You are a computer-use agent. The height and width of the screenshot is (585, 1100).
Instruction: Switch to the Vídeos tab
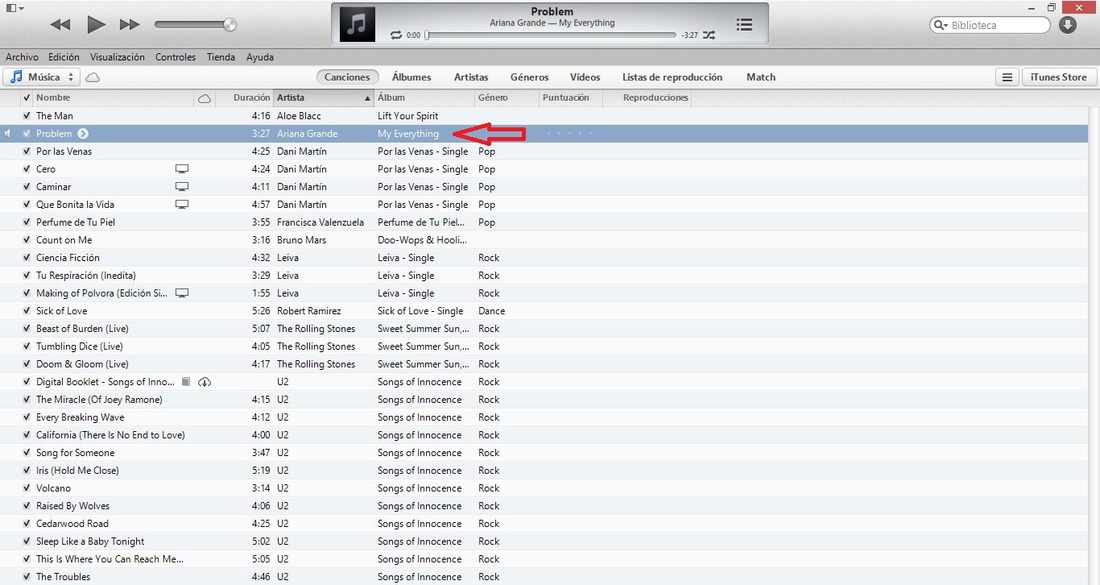(x=585, y=77)
